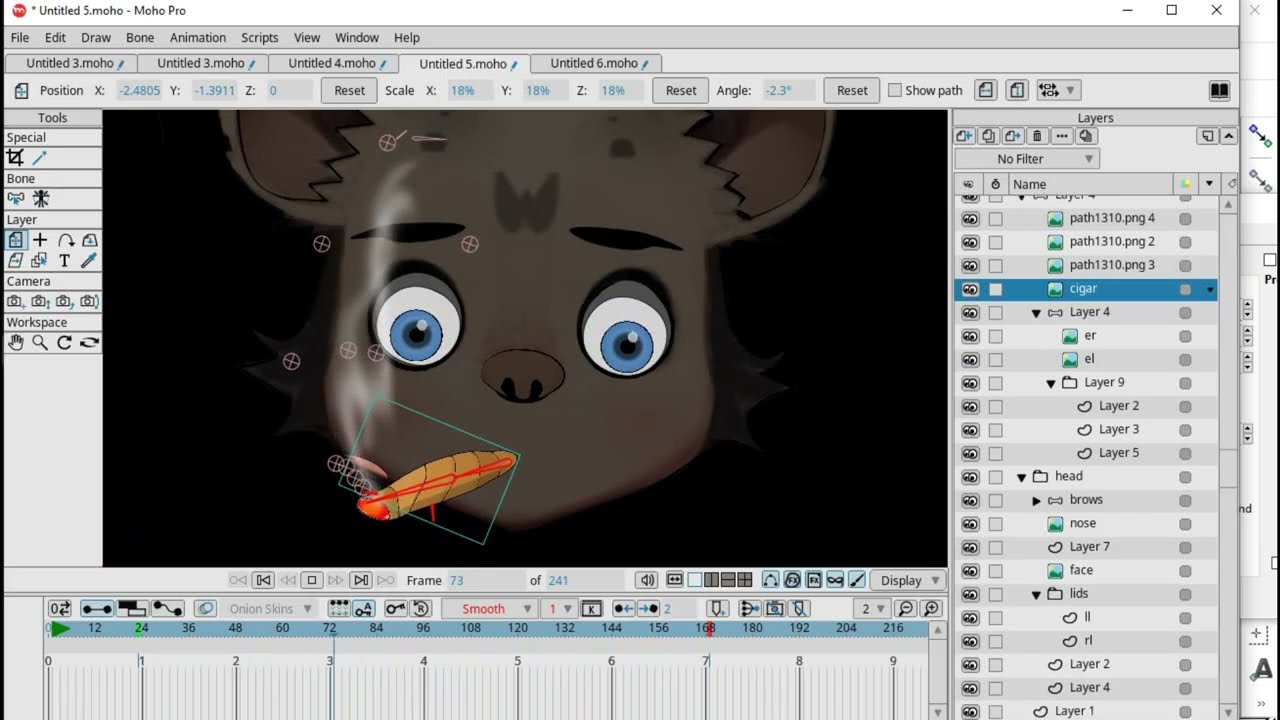The image size is (1280, 720).
Task: Toggle visibility of the head layer
Action: (x=970, y=477)
